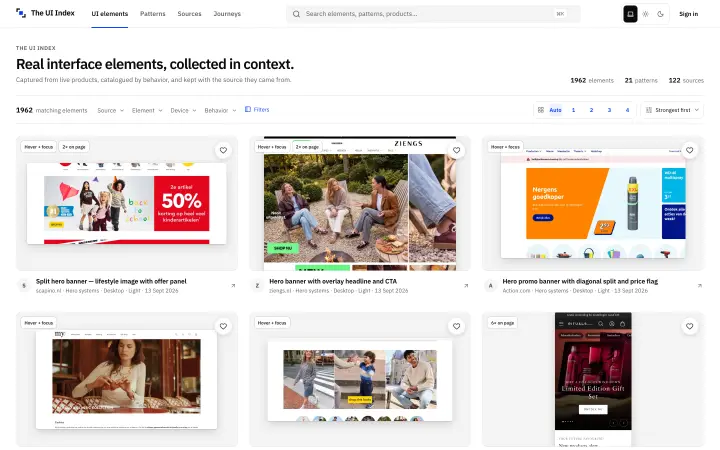720x450 pixels.
Task: Switch to light theme sun icon
Action: [646, 14]
